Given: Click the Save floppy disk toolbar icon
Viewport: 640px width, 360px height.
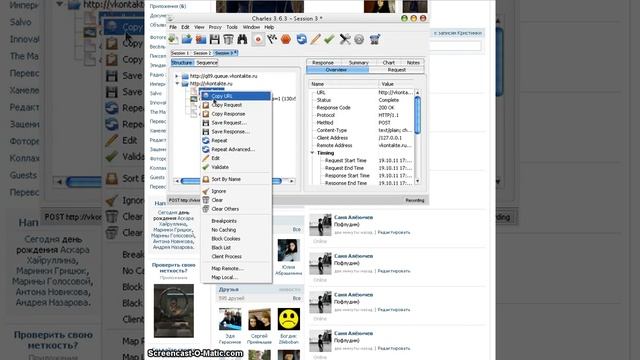Looking at the screenshot, I should point(215,39).
